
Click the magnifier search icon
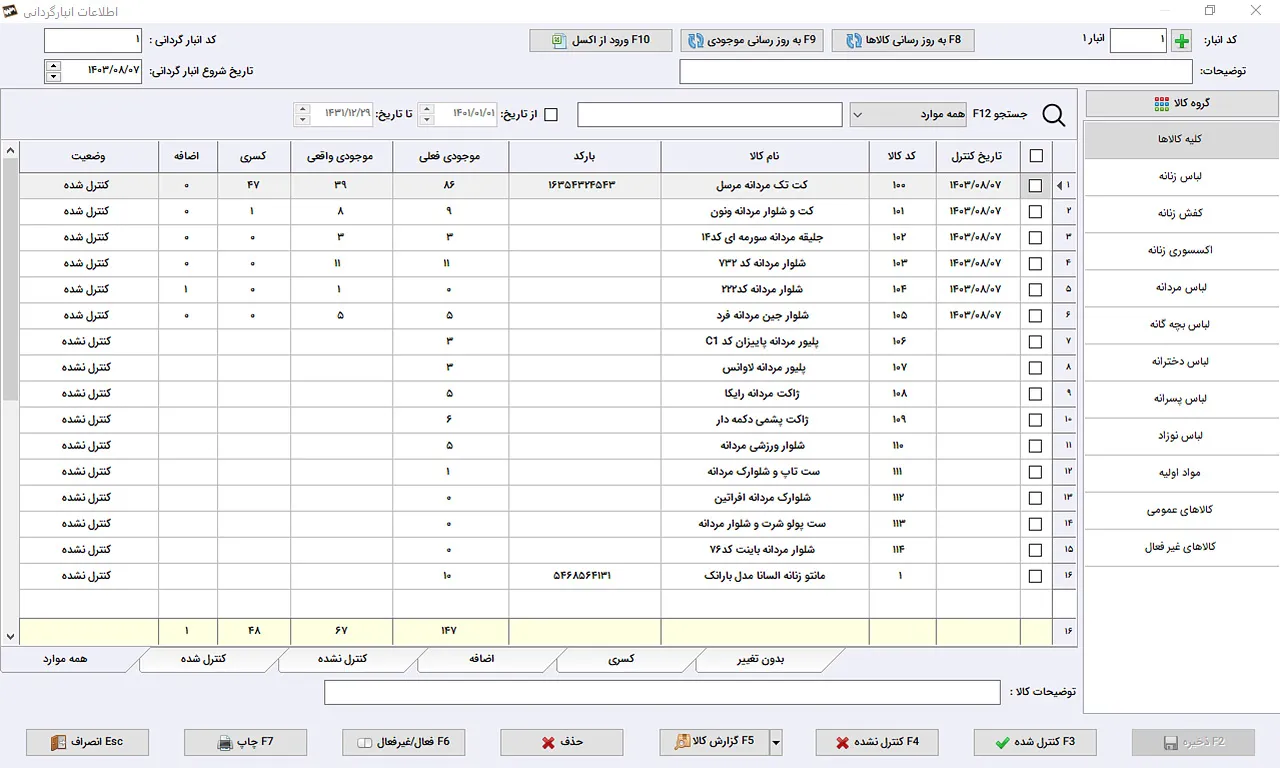[x=1054, y=115]
